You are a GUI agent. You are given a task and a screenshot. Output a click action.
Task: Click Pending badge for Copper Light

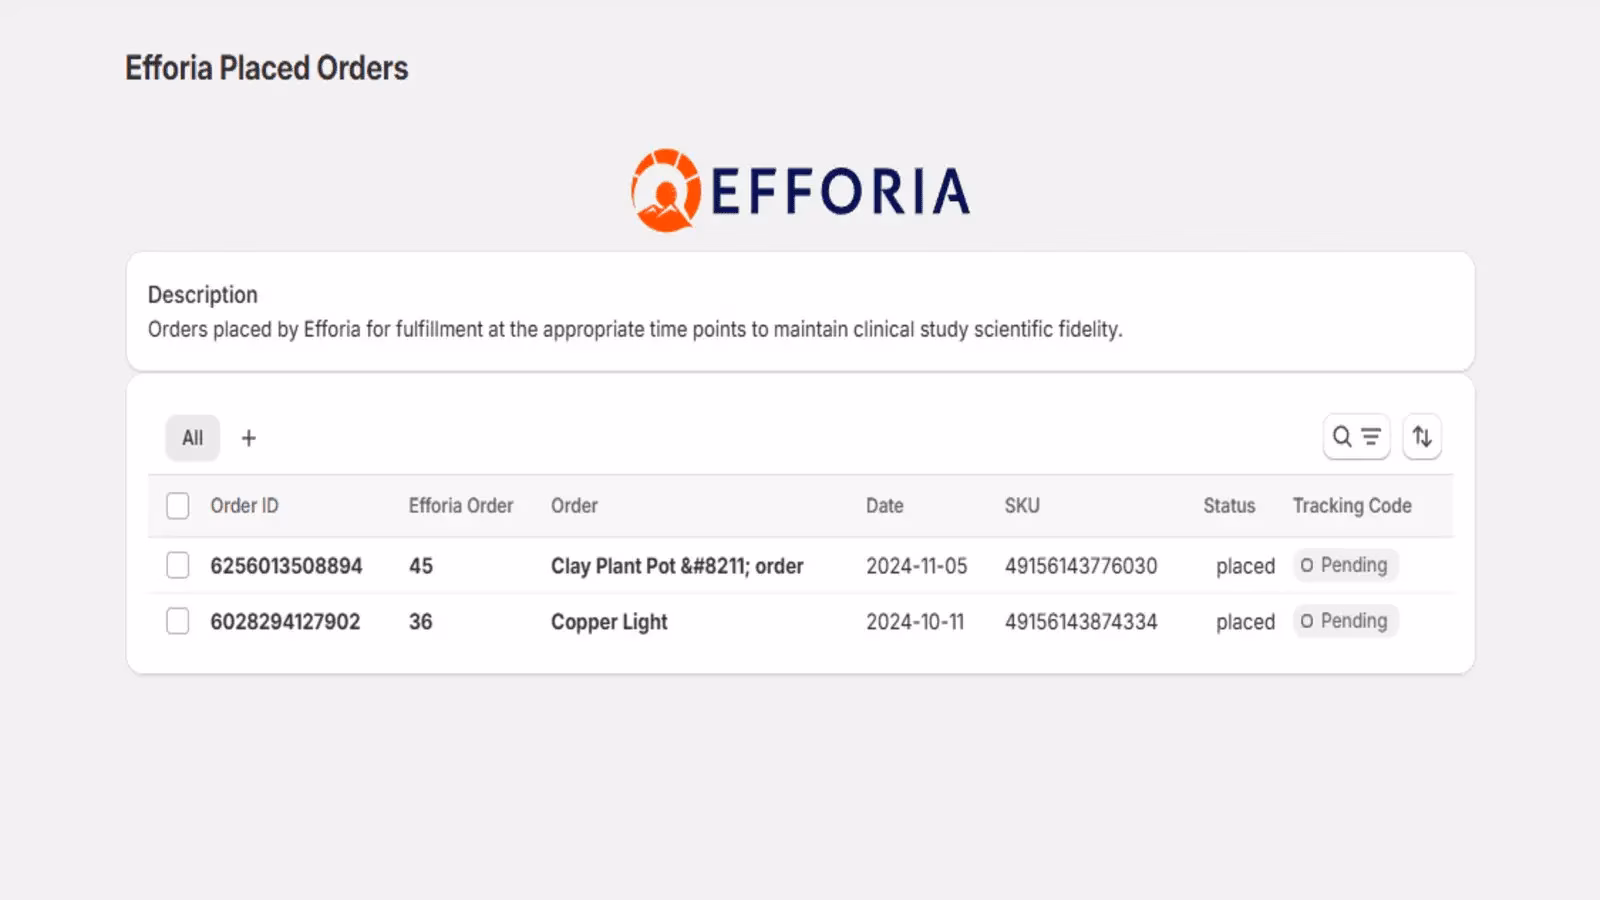(1345, 621)
